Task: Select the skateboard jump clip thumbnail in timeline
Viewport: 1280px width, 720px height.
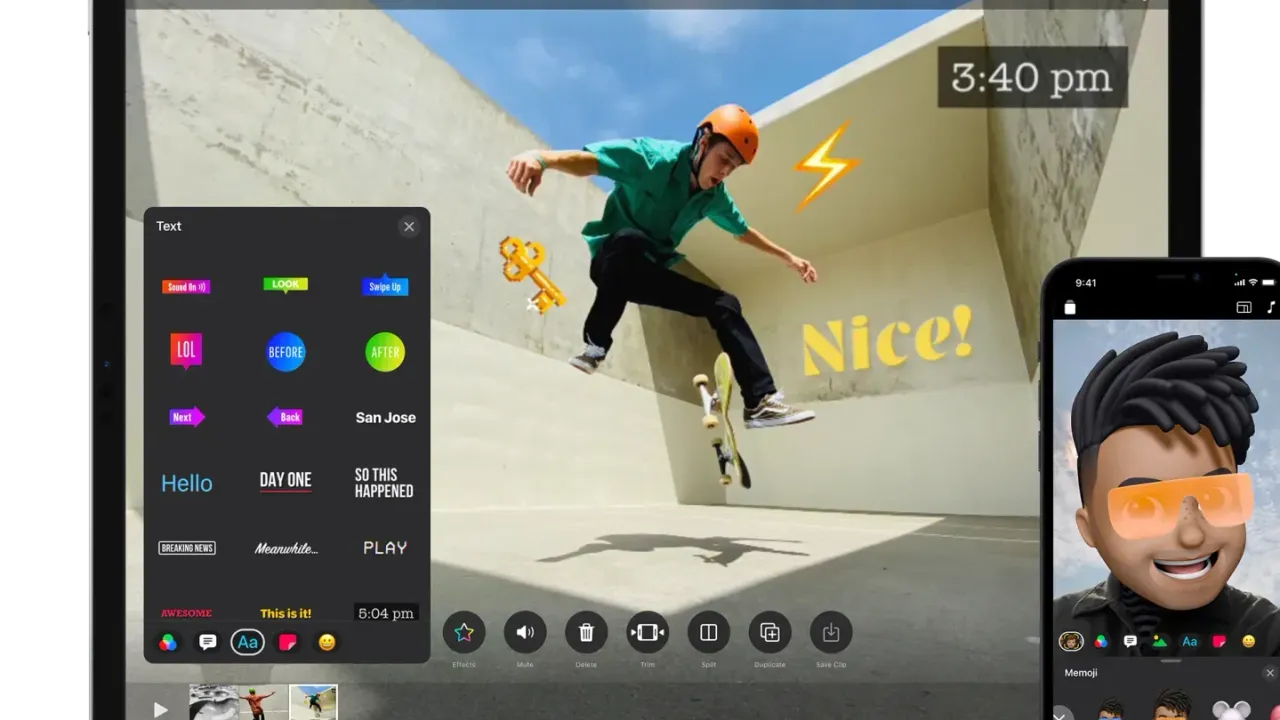Action: [313, 703]
